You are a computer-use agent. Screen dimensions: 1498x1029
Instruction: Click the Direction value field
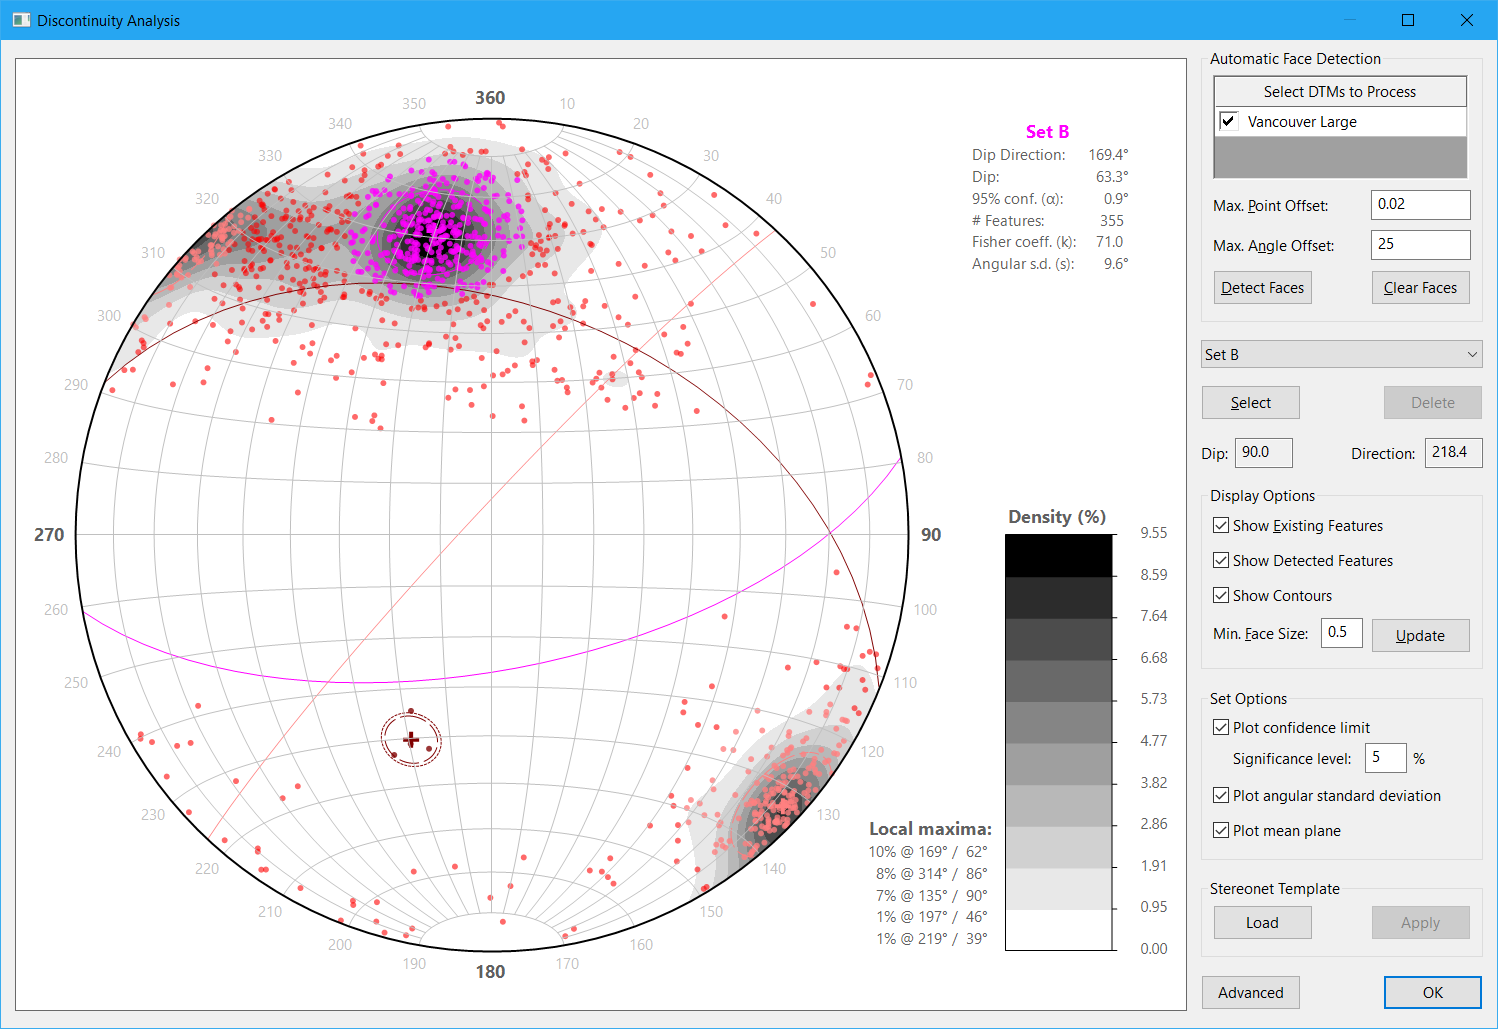[x=1454, y=452]
